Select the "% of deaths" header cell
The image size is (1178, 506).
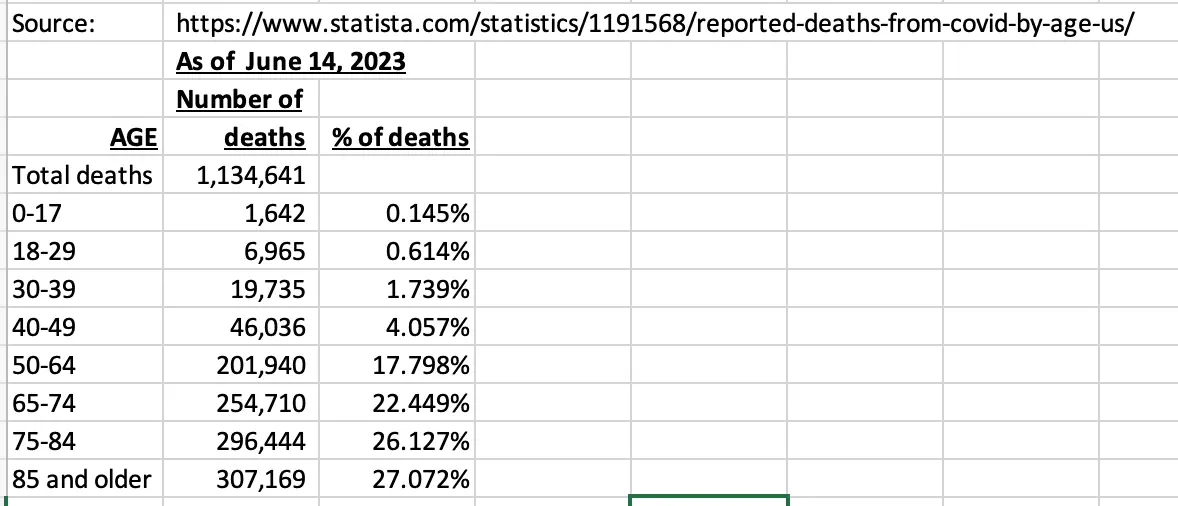tap(400, 137)
